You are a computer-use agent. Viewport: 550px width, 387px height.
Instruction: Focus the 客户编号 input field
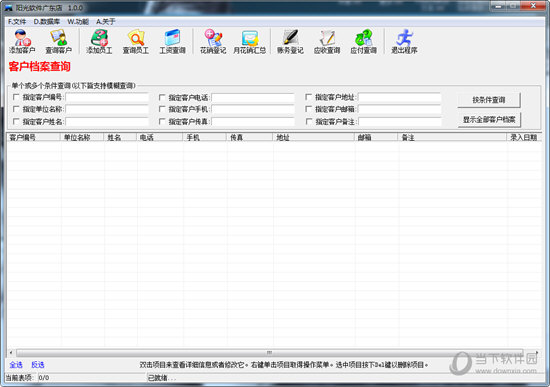point(107,97)
